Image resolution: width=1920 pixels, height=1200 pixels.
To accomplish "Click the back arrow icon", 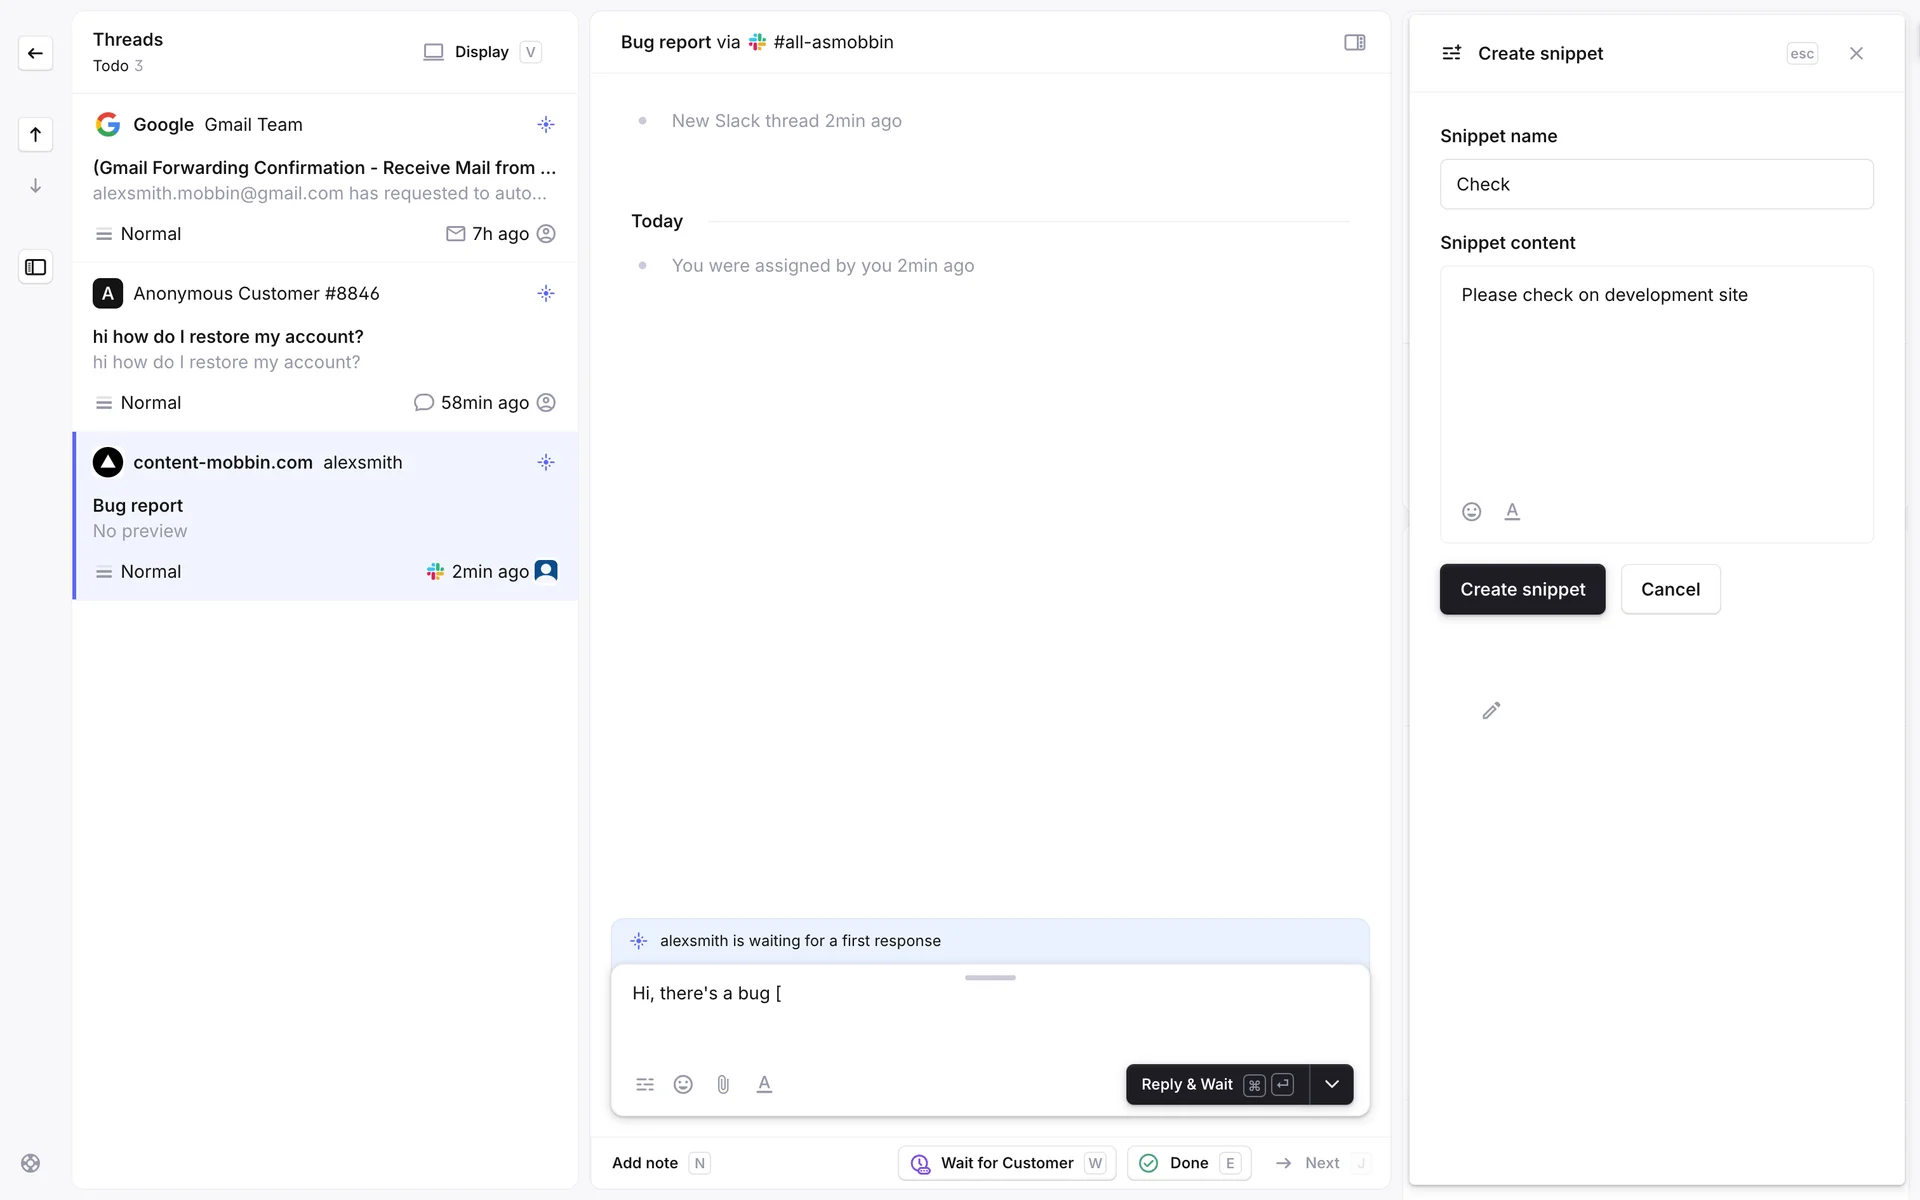I will 35,53.
